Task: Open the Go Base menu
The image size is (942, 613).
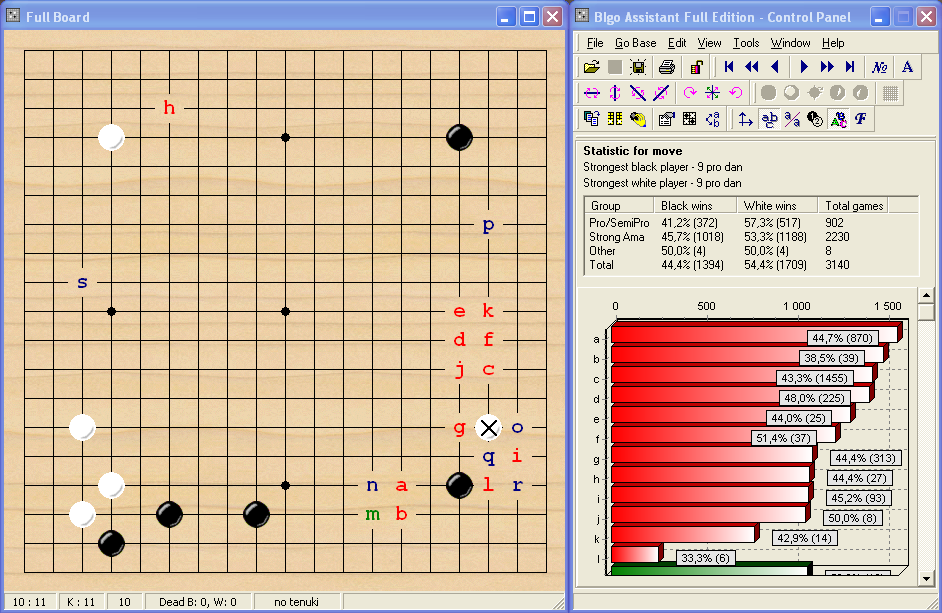Action: tap(636, 43)
